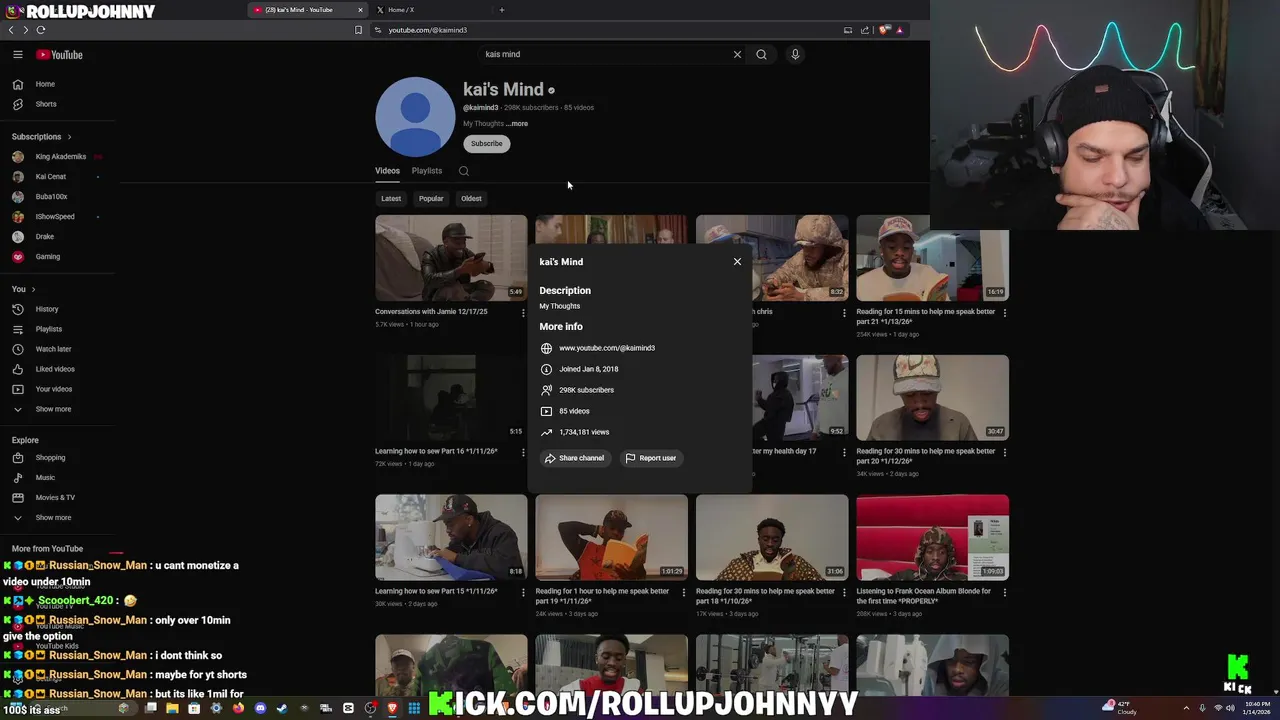Click the Brave shields icon in address bar
The width and height of the screenshot is (1280, 720).
tap(885, 30)
